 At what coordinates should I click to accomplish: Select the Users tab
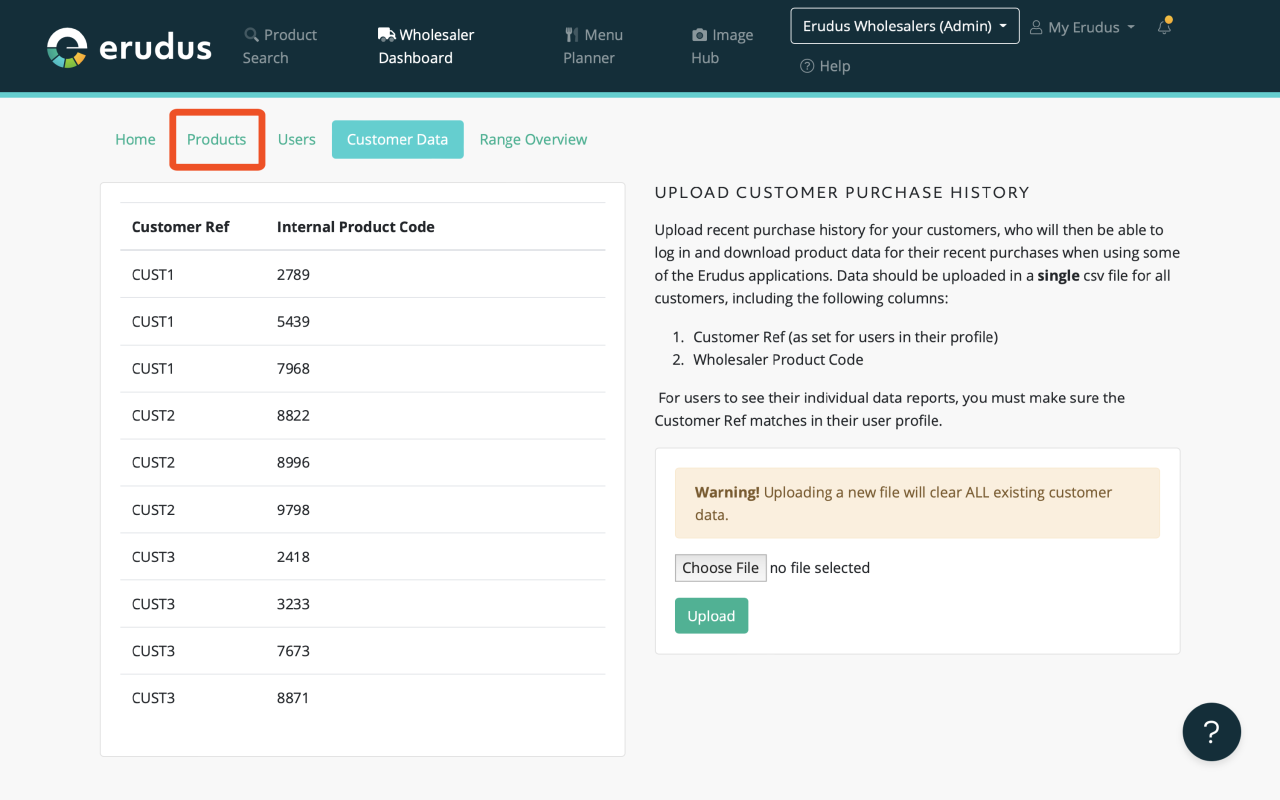pyautogui.click(x=296, y=139)
